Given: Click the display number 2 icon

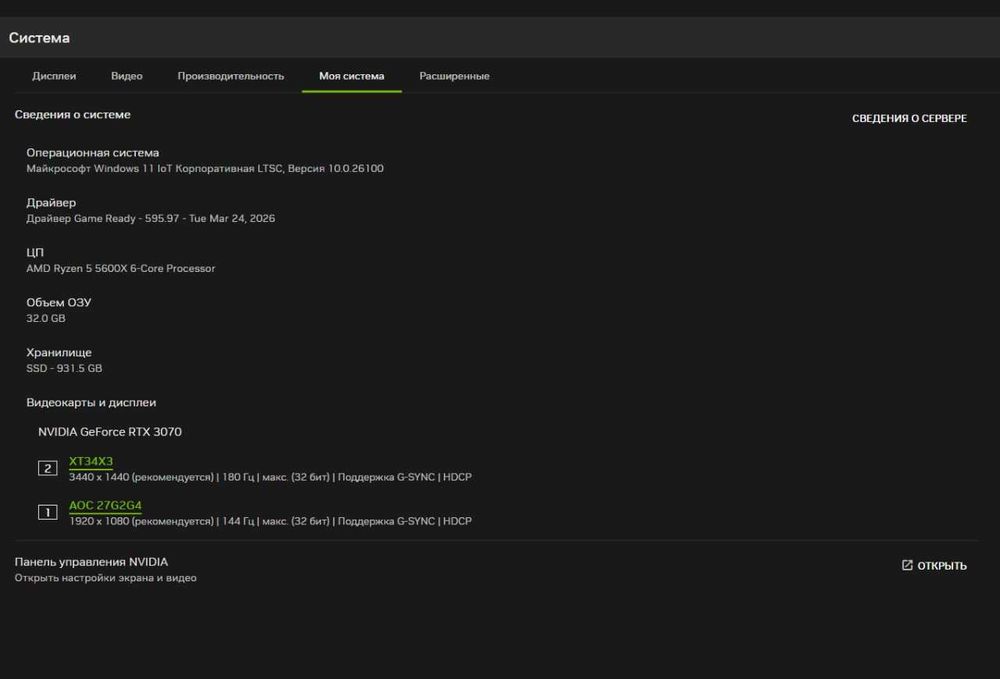Looking at the screenshot, I should (x=48, y=469).
